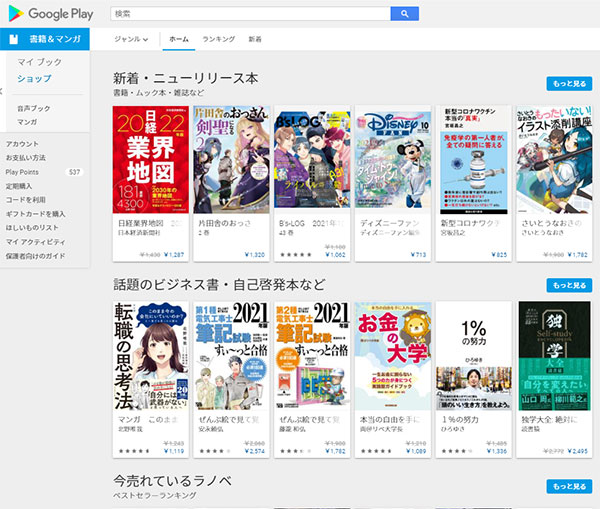This screenshot has height=509, width=600.
Task: Click author ひろゆき under 1%の努力
Action: coord(453,429)
